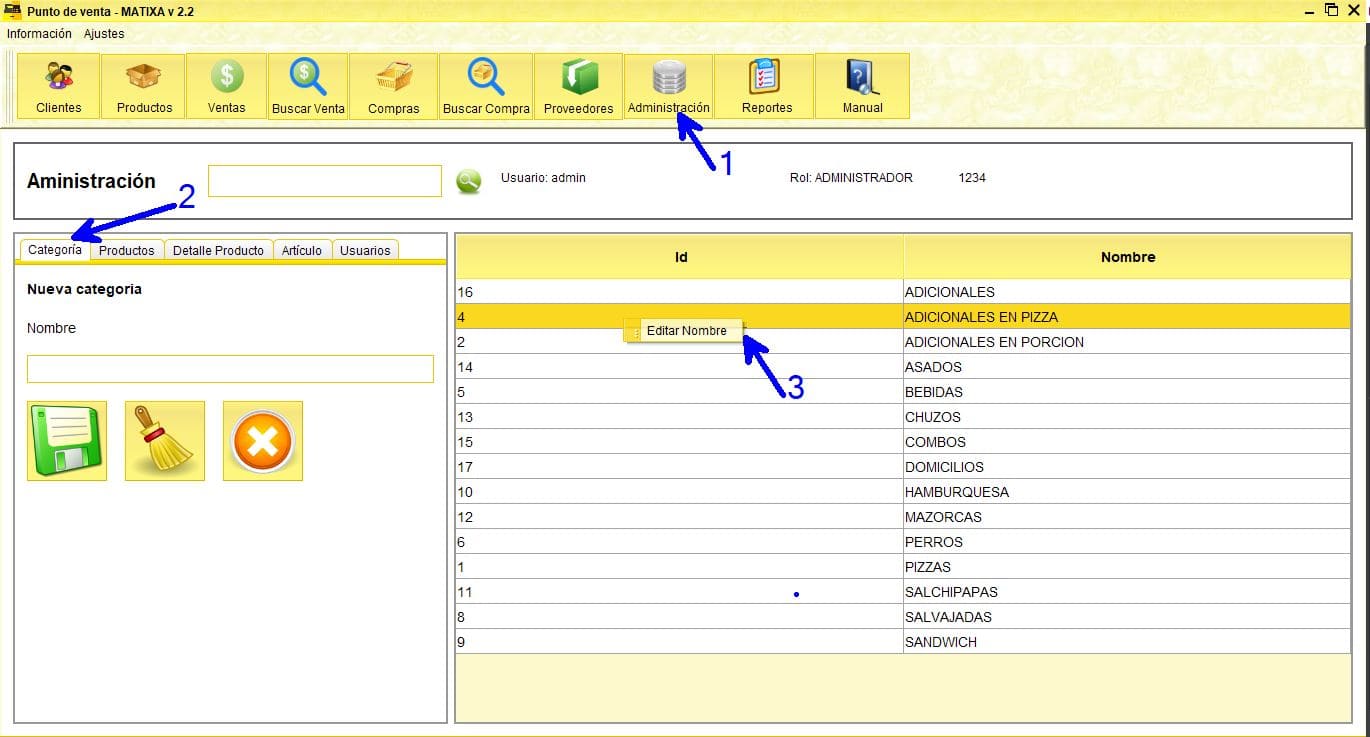Save the new category with the floppy icon
Screen dimensions: 1370x737
(x=66, y=440)
